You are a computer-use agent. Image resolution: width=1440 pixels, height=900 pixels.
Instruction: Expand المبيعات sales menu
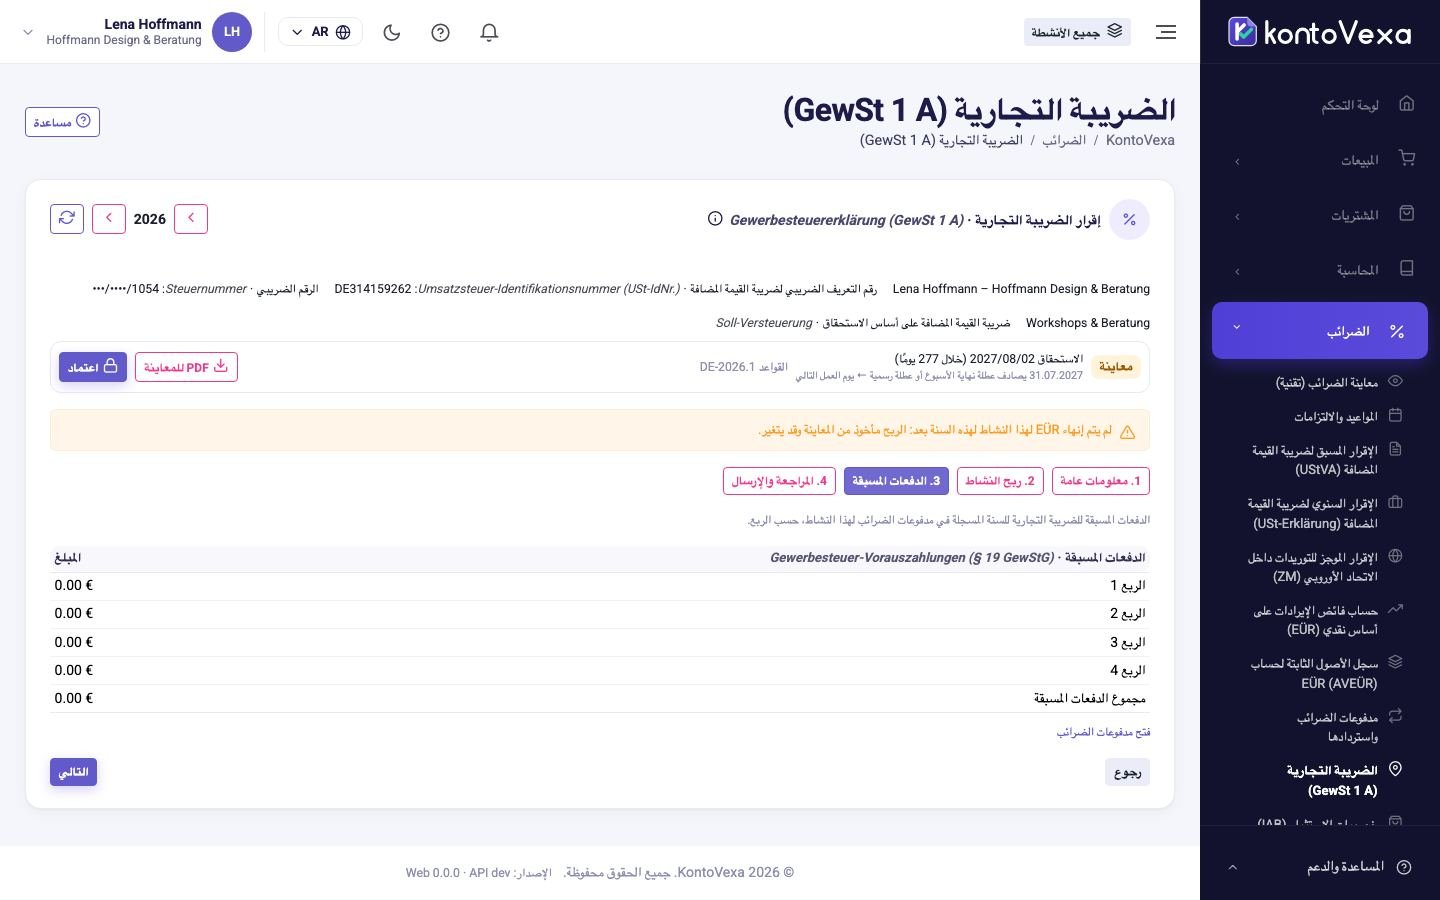(1319, 160)
